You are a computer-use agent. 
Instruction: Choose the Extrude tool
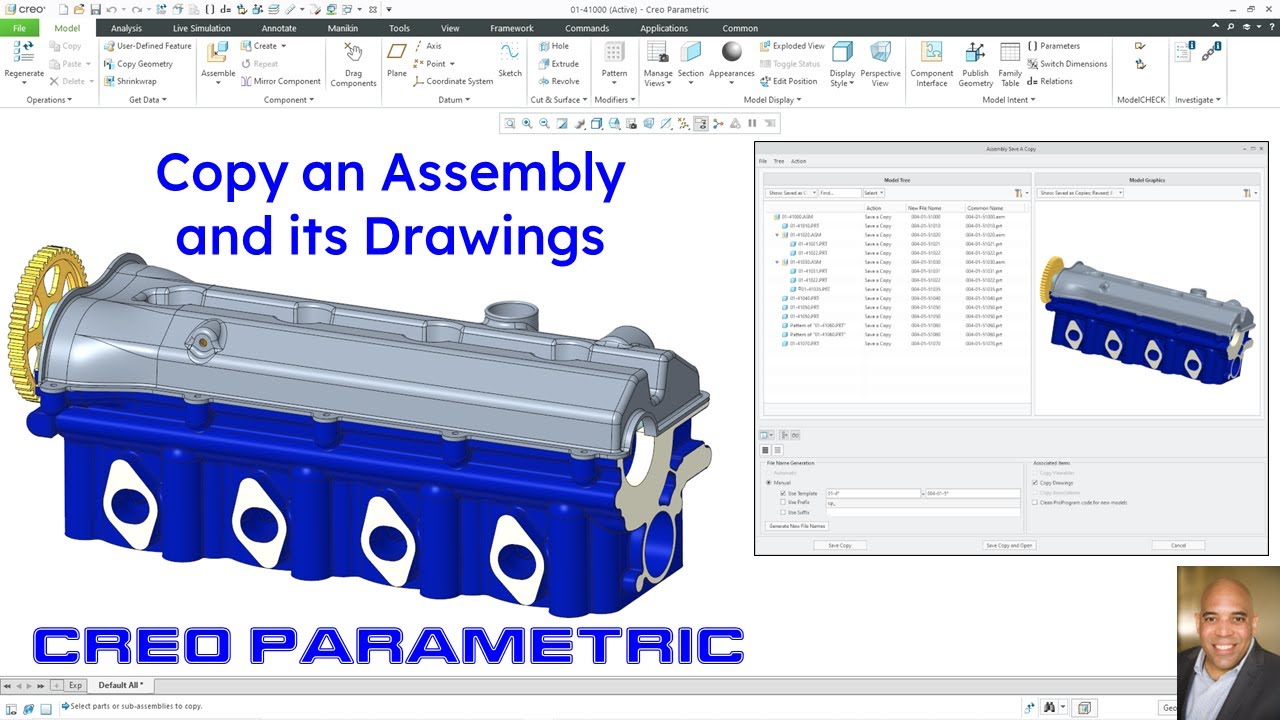click(x=558, y=64)
